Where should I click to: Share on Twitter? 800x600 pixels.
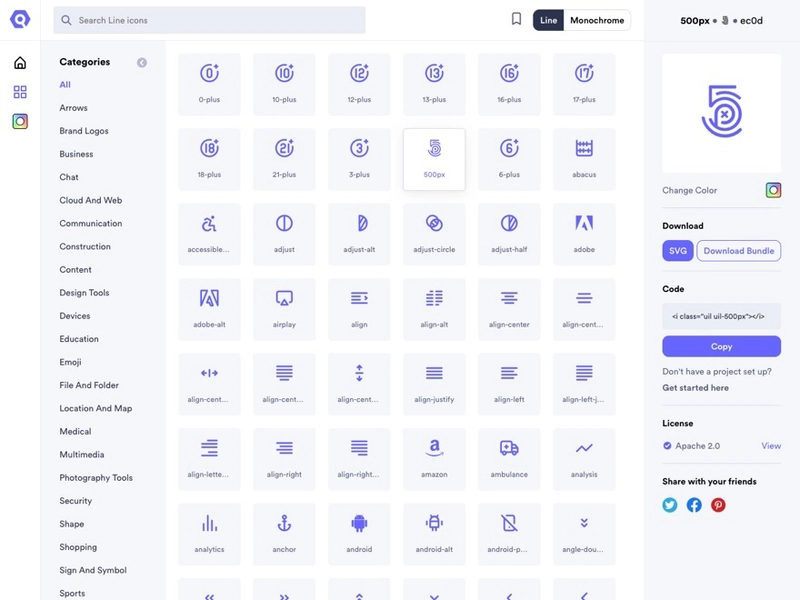(x=670, y=505)
